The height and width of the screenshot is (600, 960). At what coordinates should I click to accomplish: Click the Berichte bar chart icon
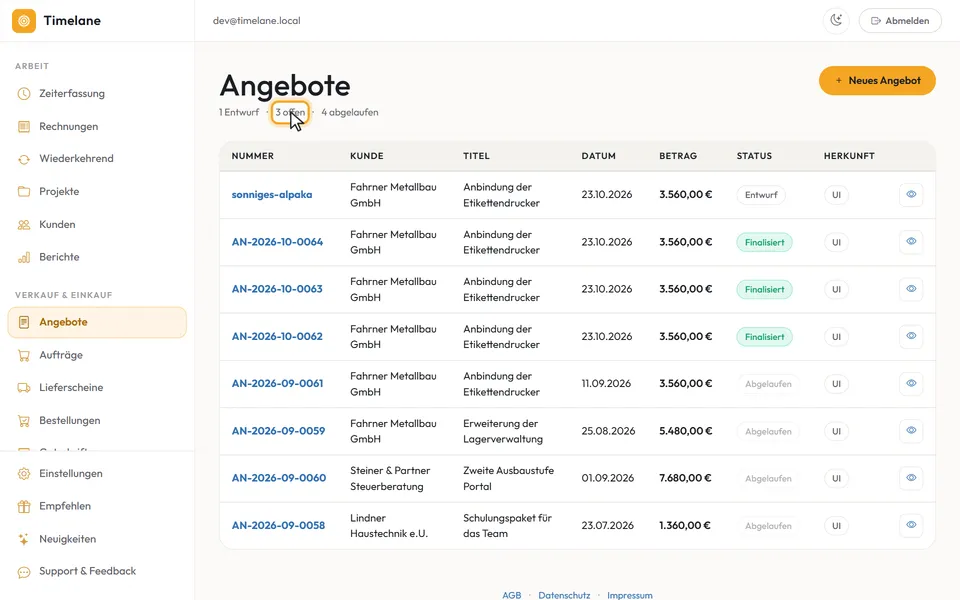24,257
